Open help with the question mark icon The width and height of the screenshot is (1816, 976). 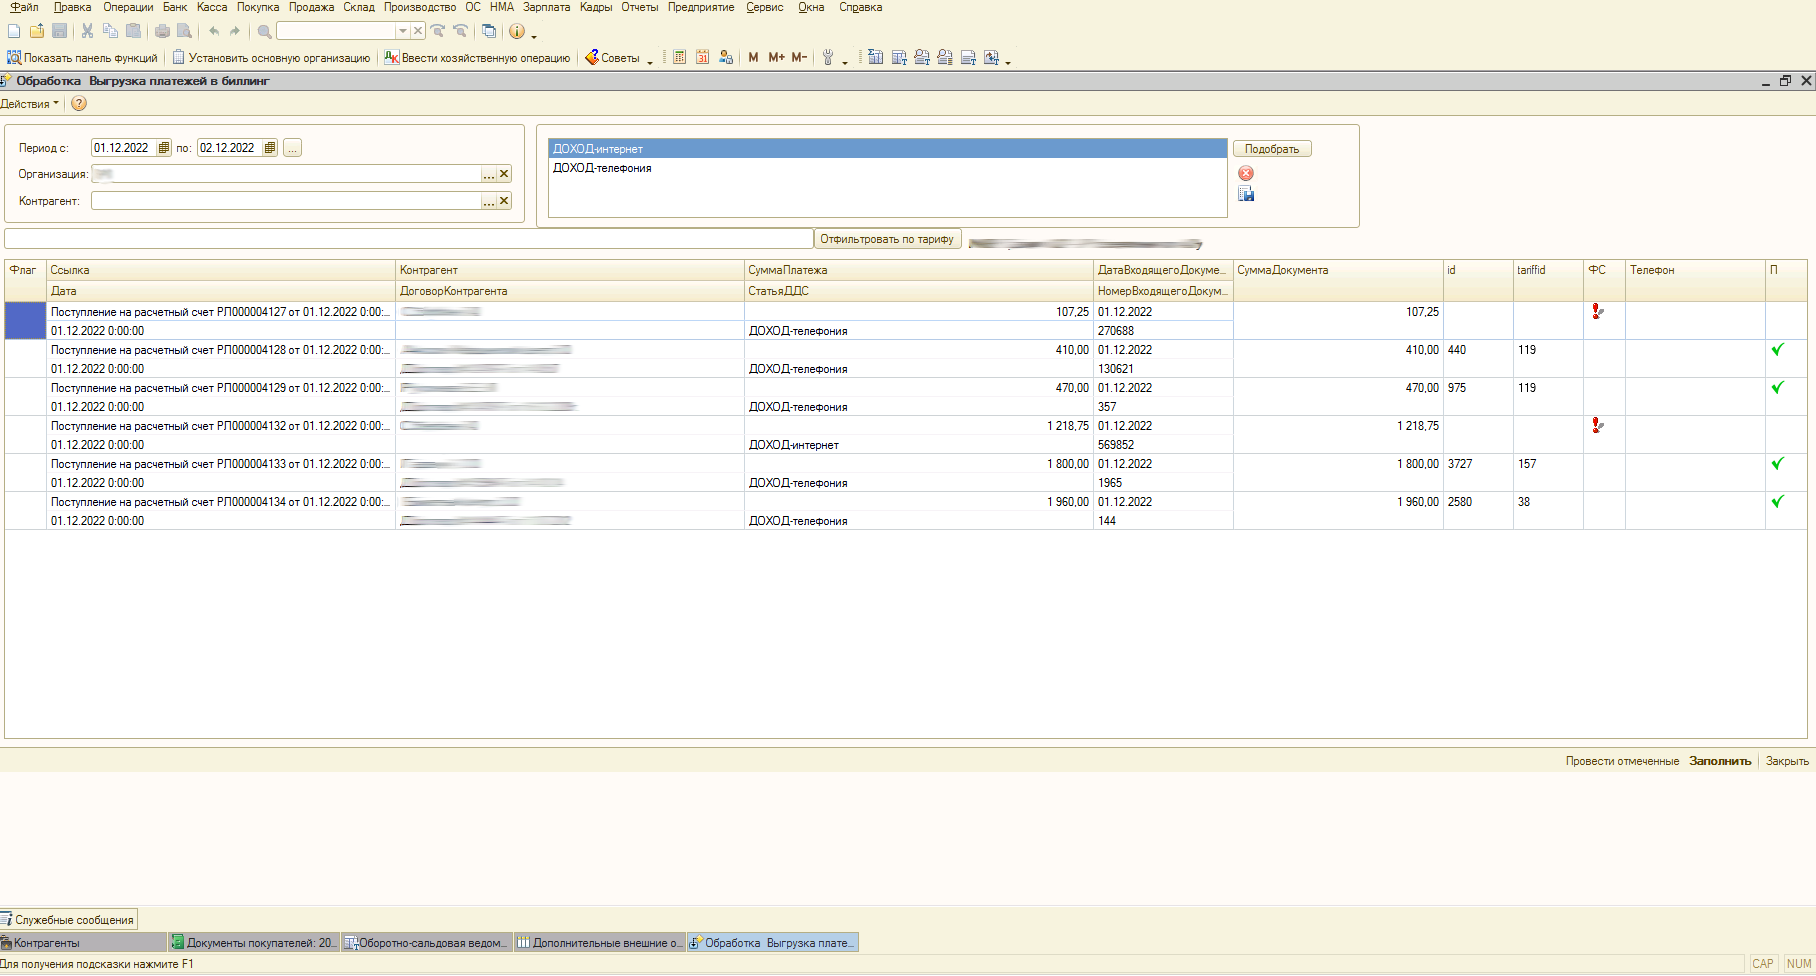[79, 104]
